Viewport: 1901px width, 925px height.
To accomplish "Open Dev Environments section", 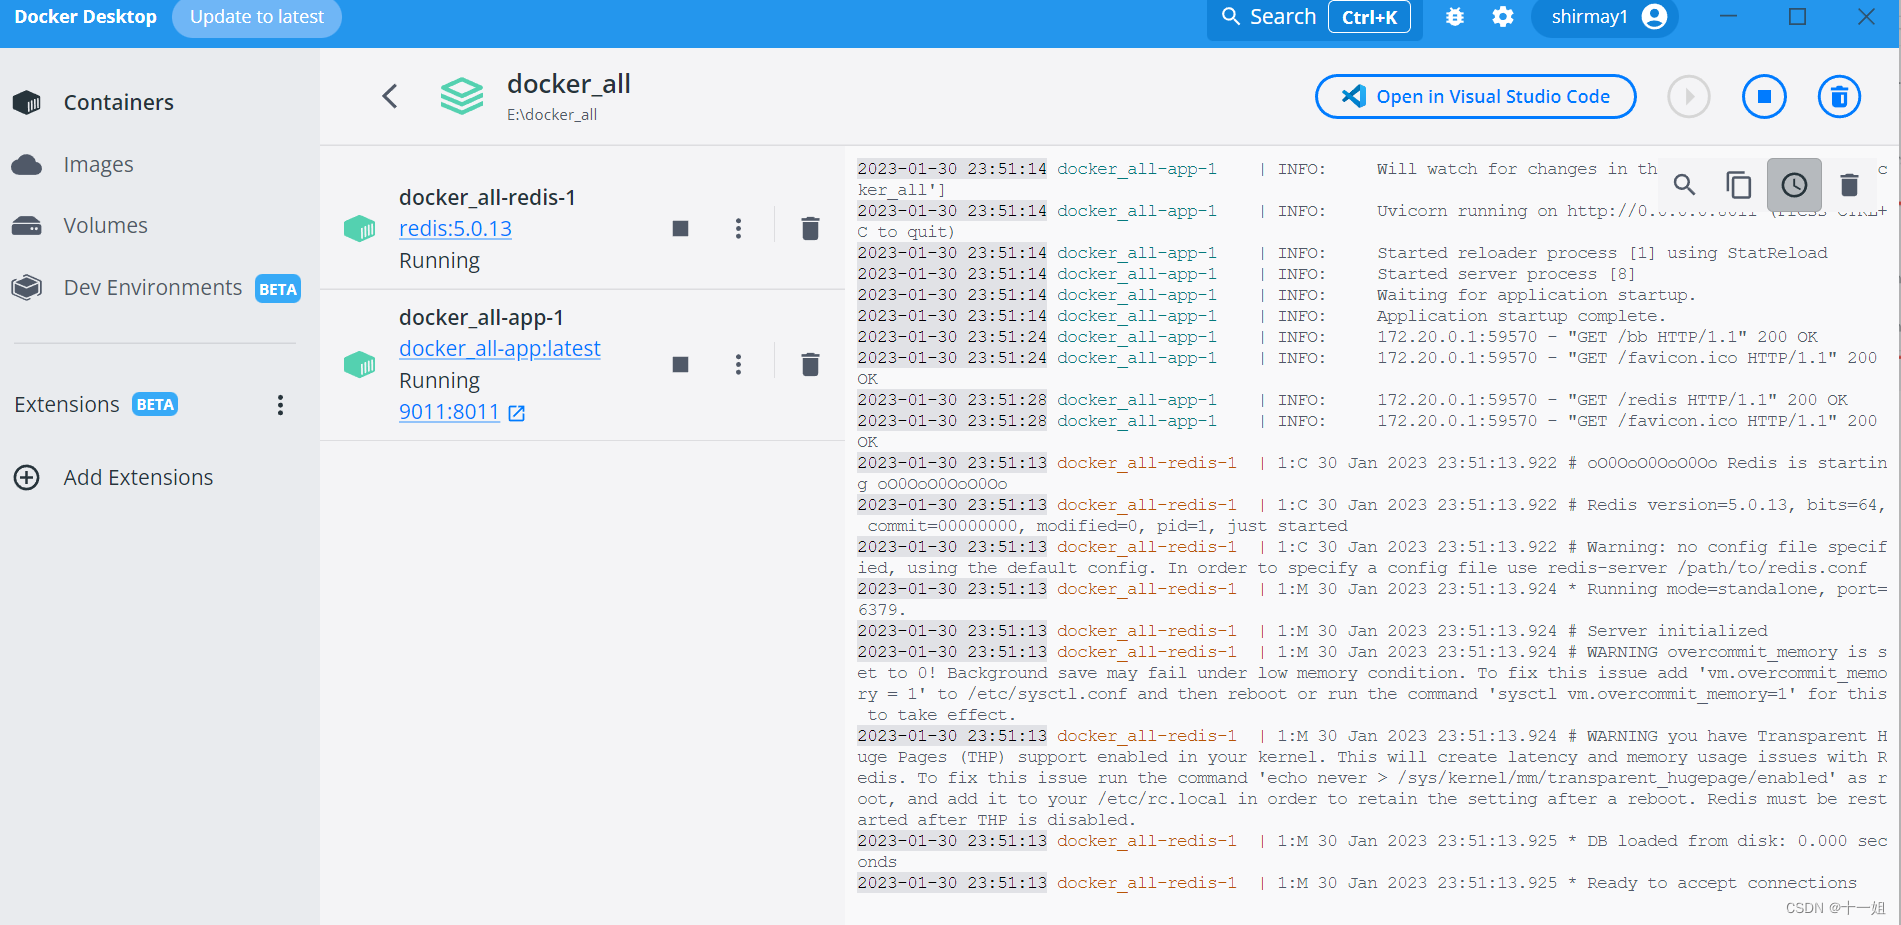I will [153, 288].
